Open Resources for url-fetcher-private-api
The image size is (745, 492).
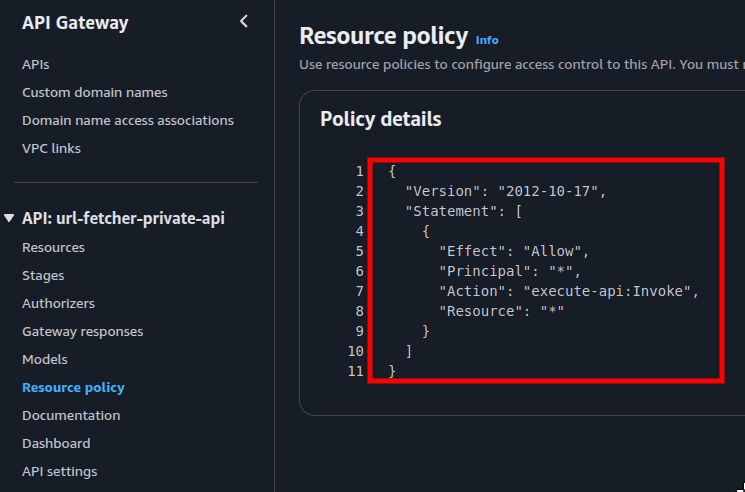(x=53, y=248)
